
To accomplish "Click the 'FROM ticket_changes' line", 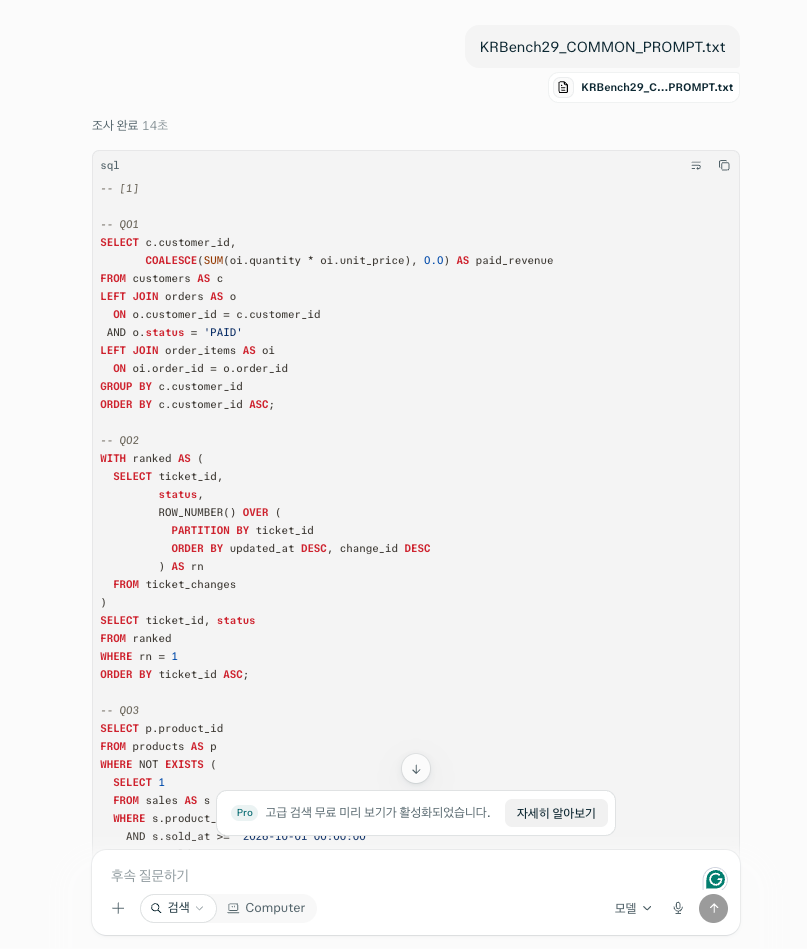I will tap(174, 584).
